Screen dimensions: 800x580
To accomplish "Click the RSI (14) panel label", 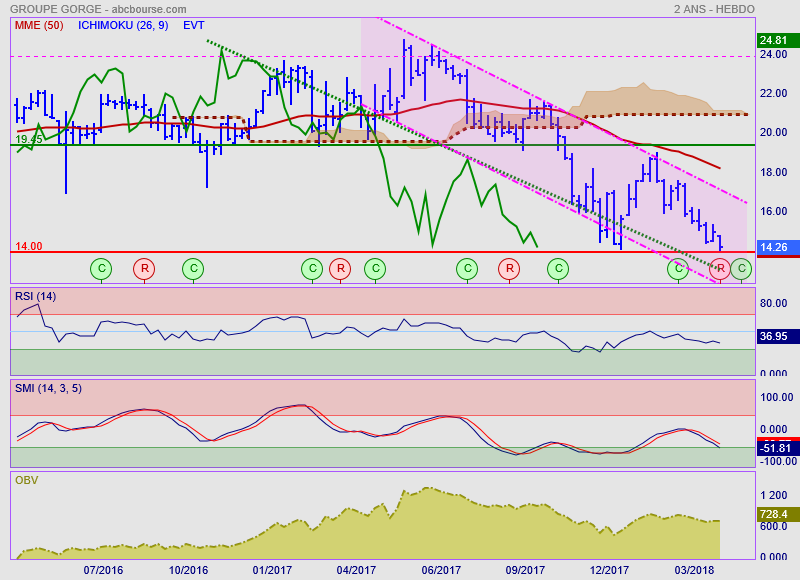I will [x=36, y=296].
